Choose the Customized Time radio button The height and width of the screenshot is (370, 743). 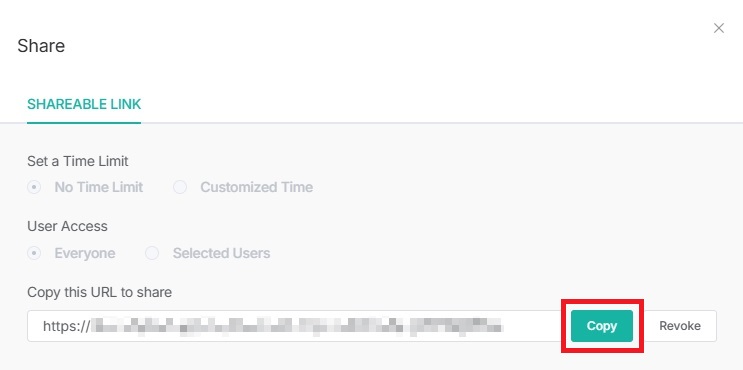[180, 187]
